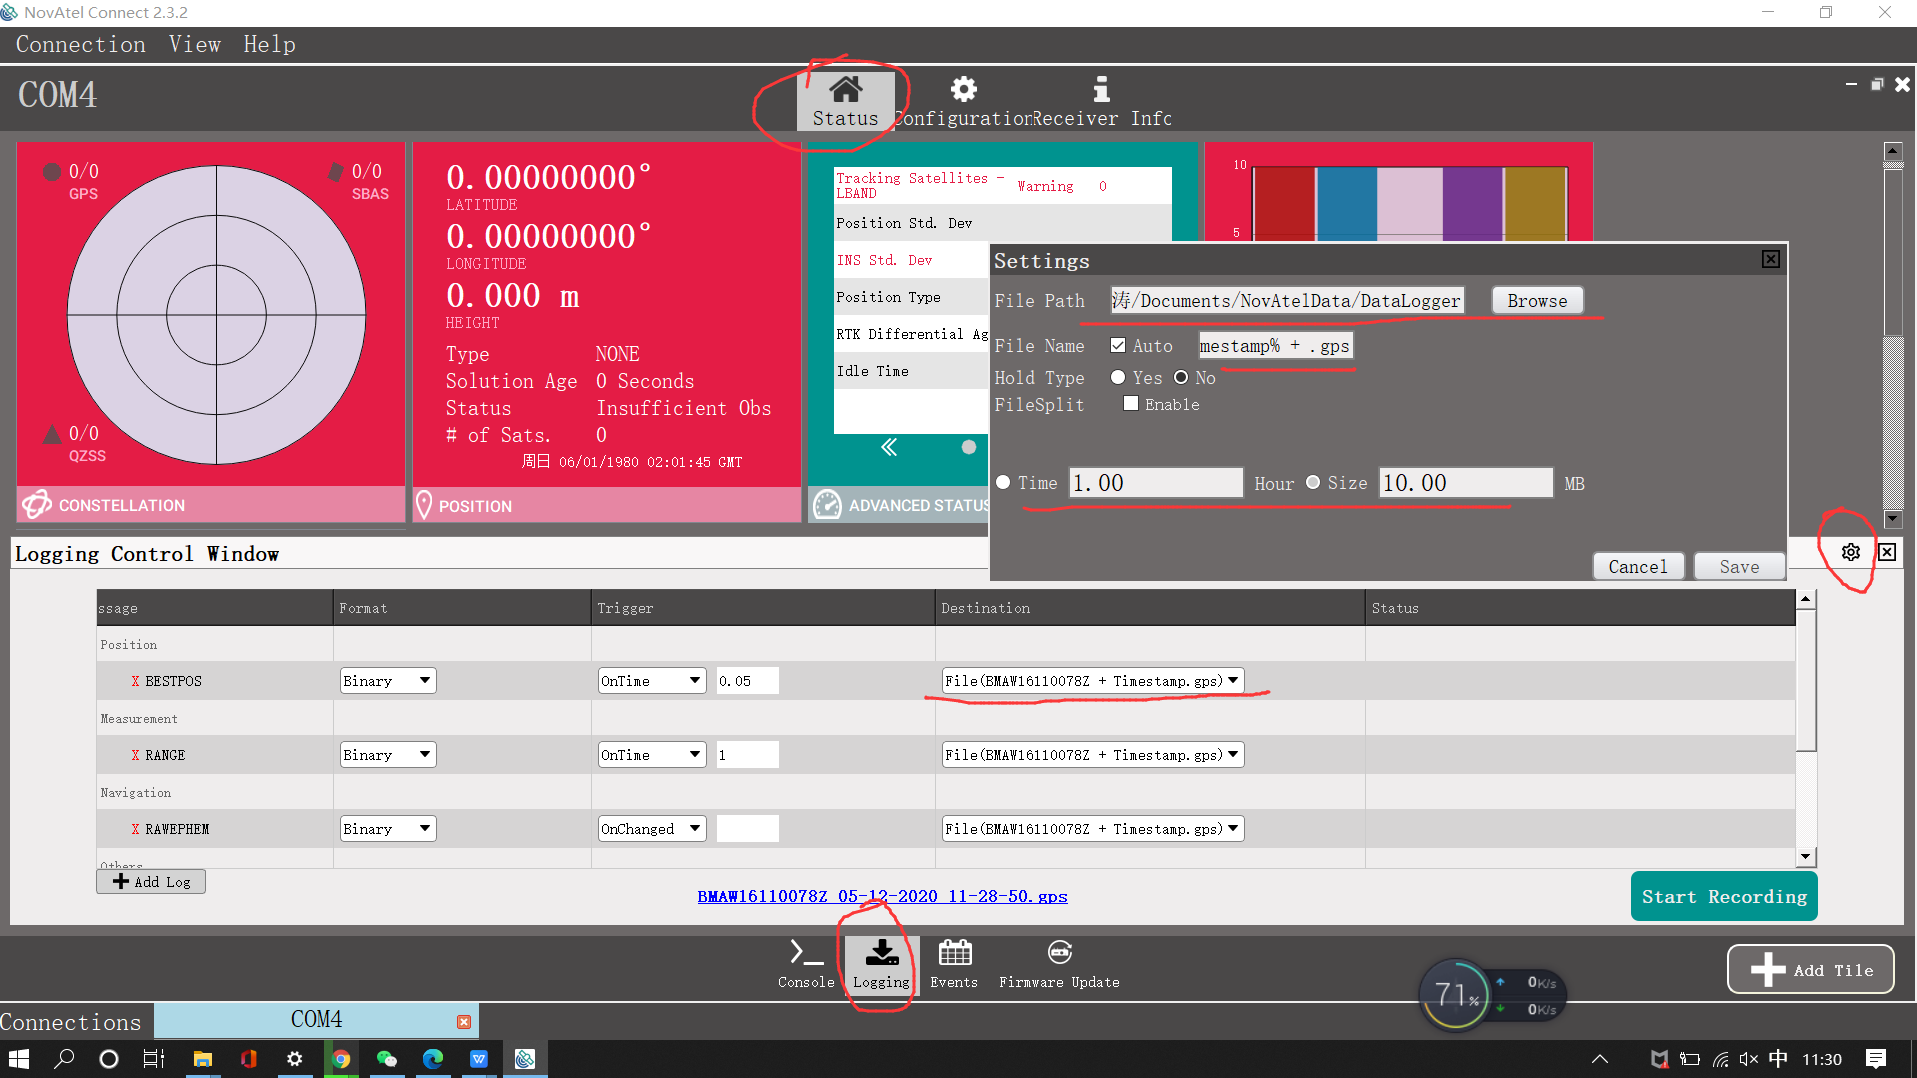1917x1078 pixels.
Task: Open Firmware Update
Action: coord(1058,962)
